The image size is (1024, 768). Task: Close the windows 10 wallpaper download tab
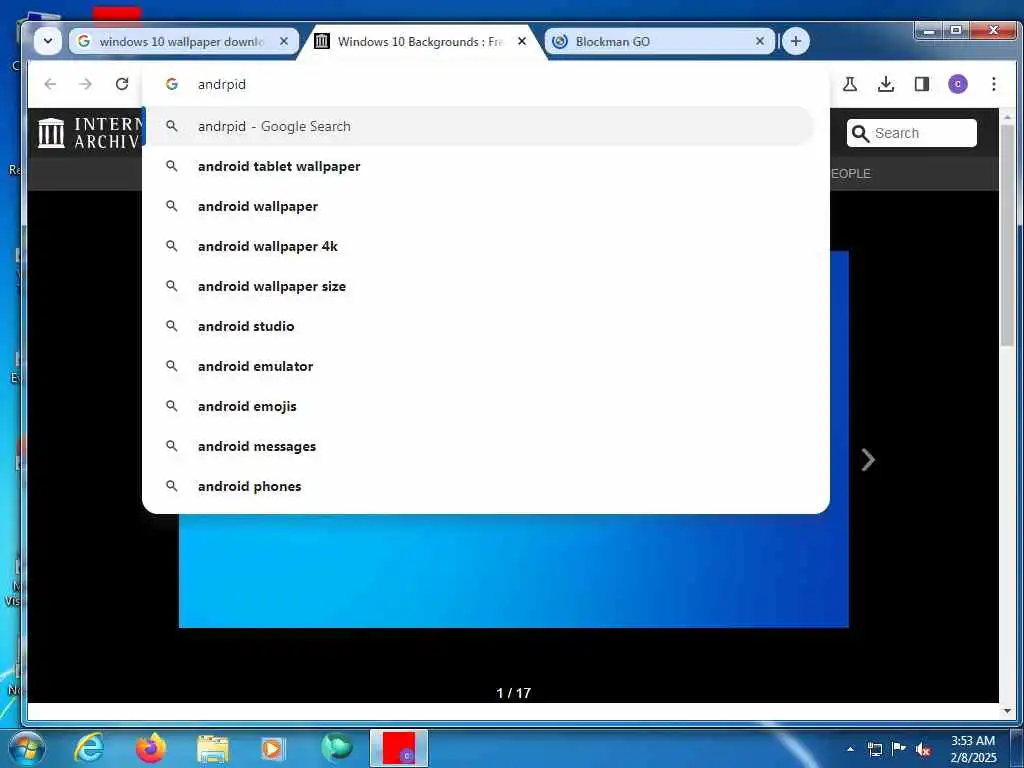pyautogui.click(x=283, y=41)
